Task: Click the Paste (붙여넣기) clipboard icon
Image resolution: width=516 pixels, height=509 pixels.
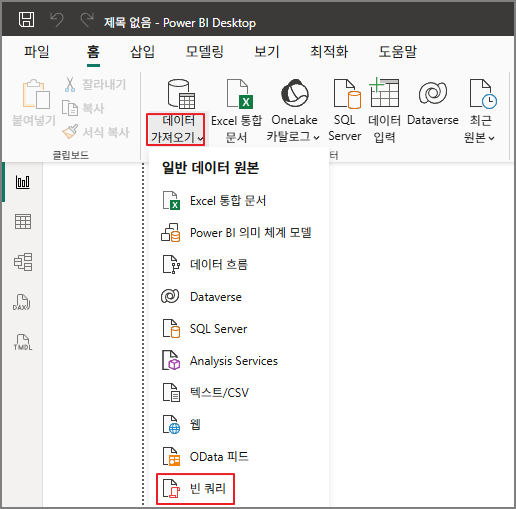Action: [x=36, y=94]
